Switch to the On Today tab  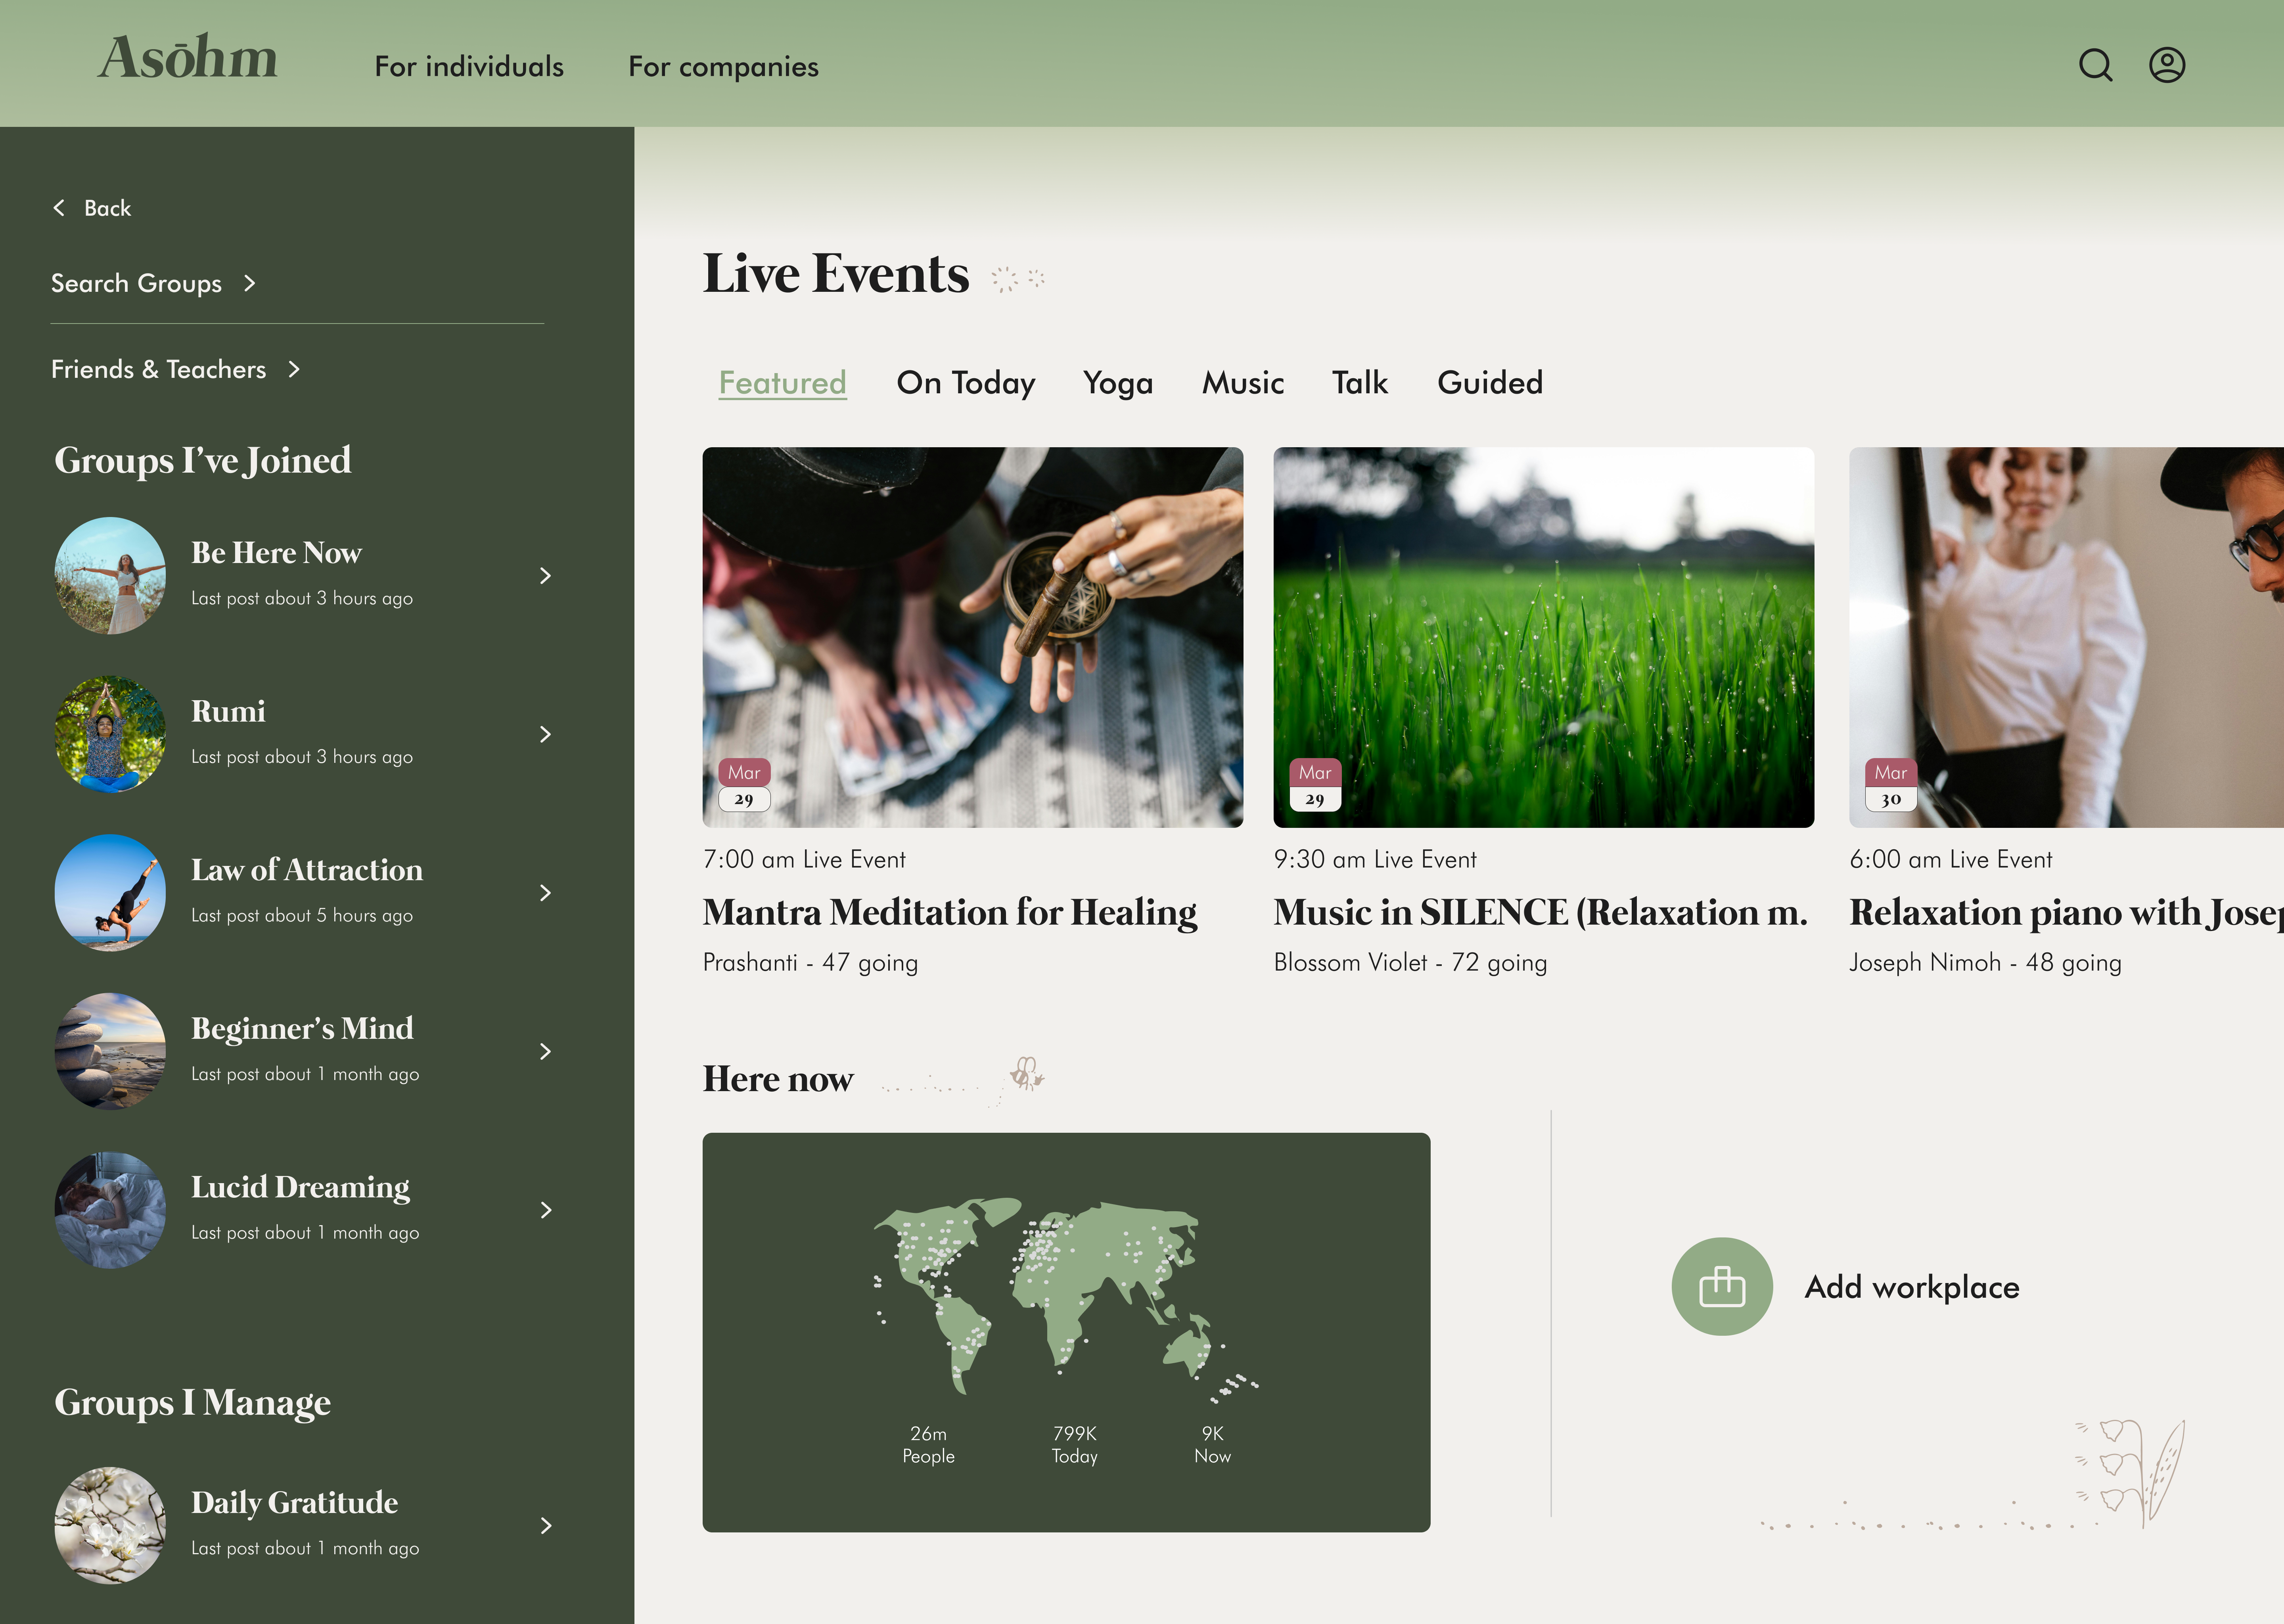coord(965,383)
